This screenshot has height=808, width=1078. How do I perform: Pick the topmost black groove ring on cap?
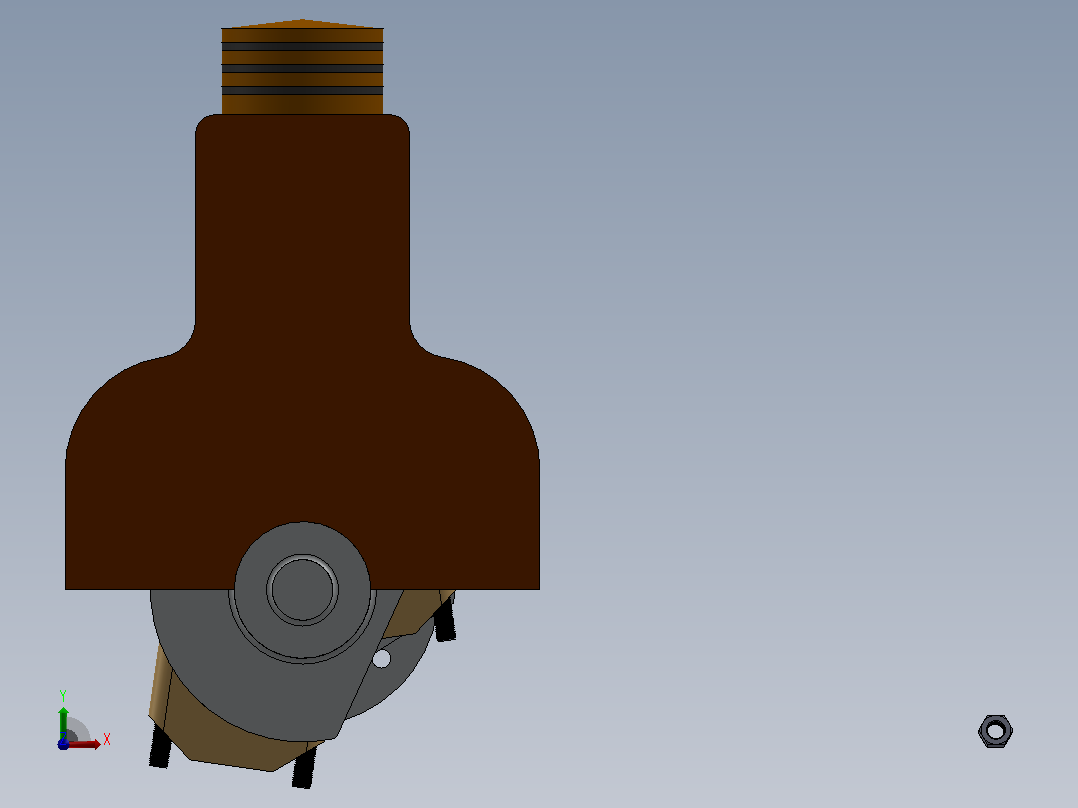pos(302,47)
